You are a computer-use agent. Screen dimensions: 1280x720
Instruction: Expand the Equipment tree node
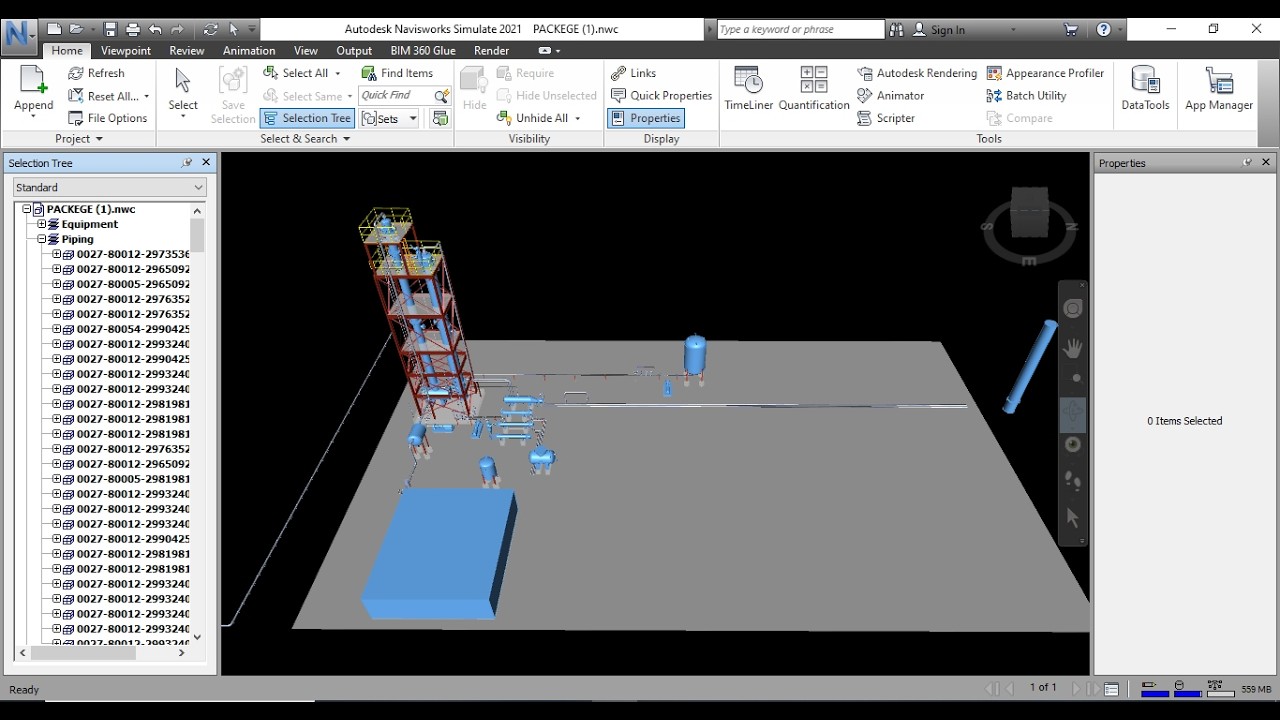[x=42, y=224]
